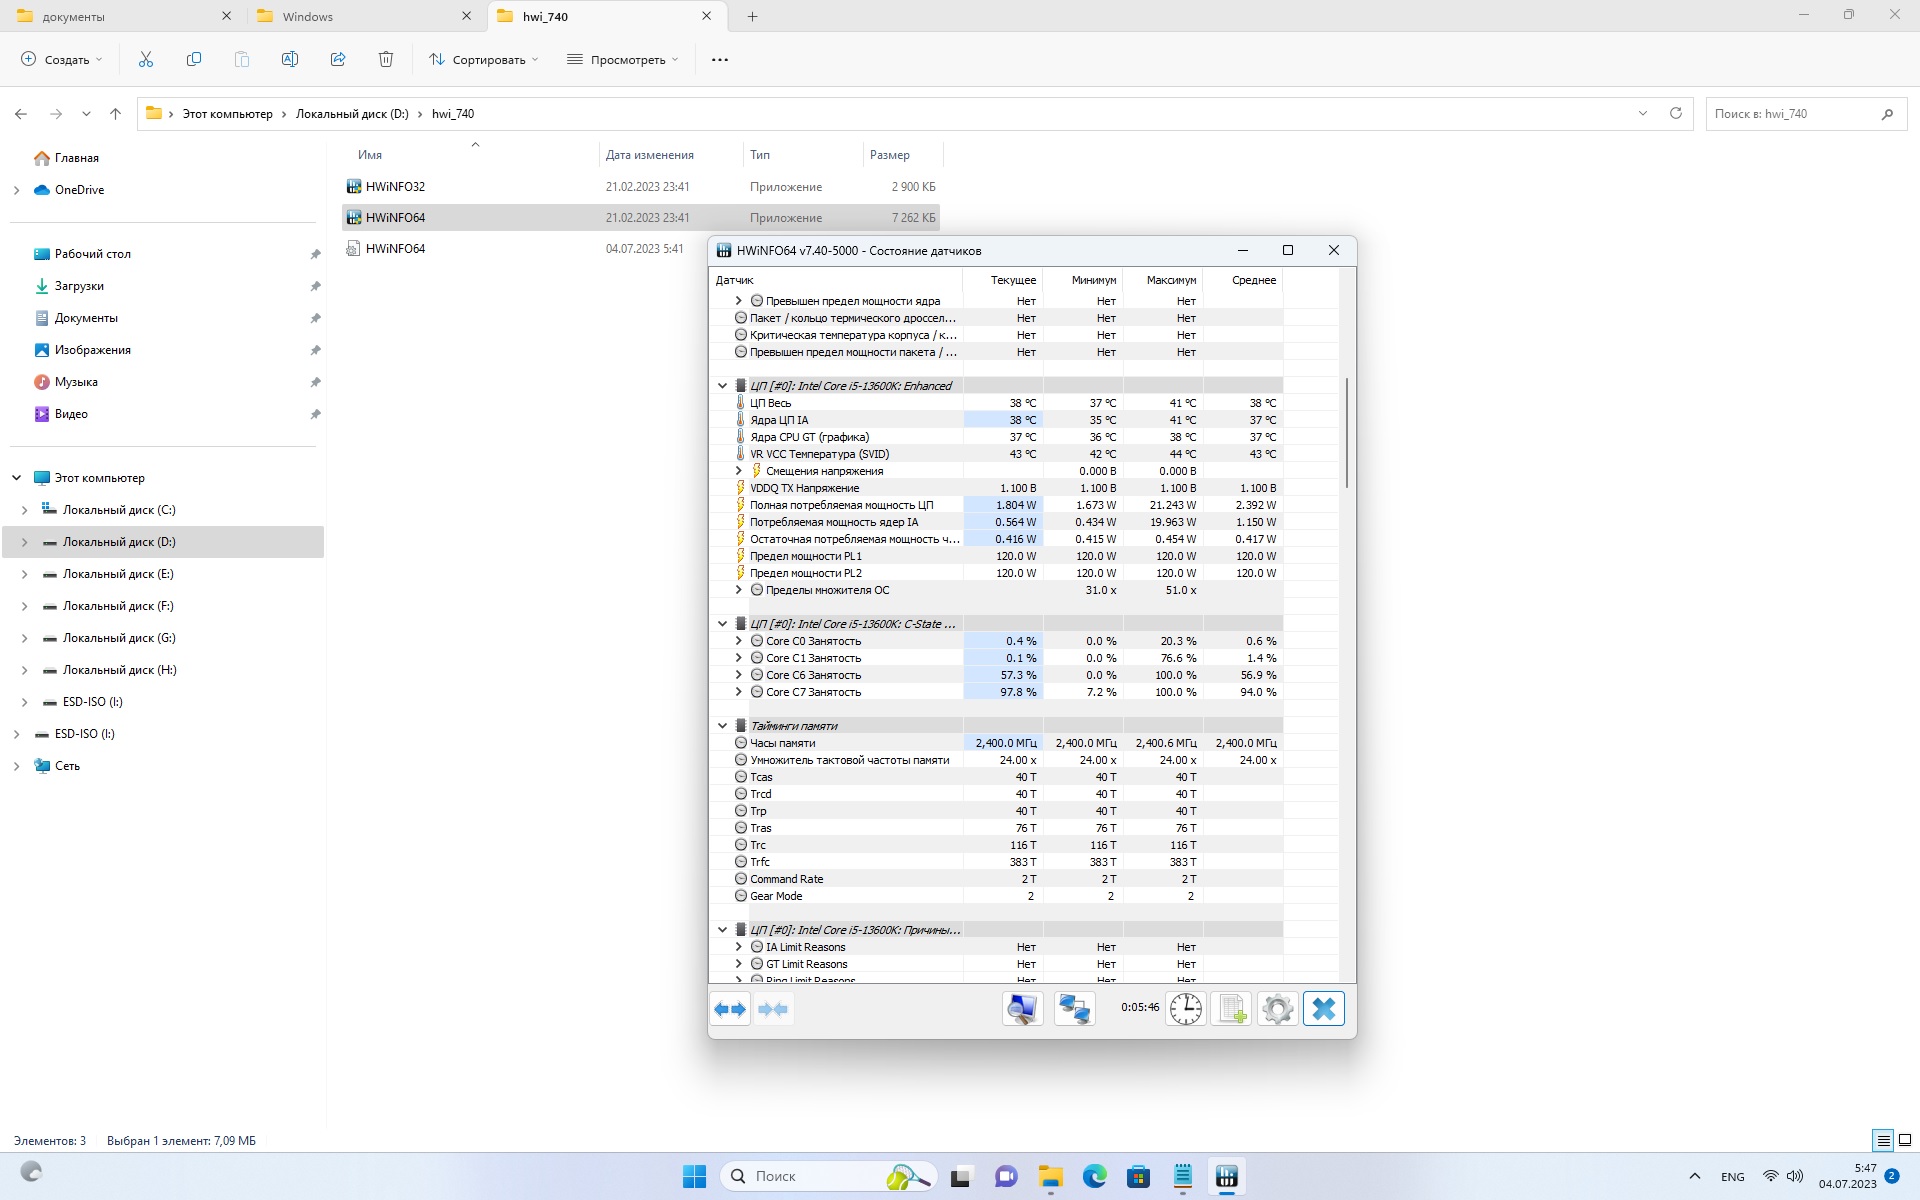The width and height of the screenshot is (1920, 1200).
Task: Open the HWiNFO remote network computers icon
Action: [1075, 1009]
